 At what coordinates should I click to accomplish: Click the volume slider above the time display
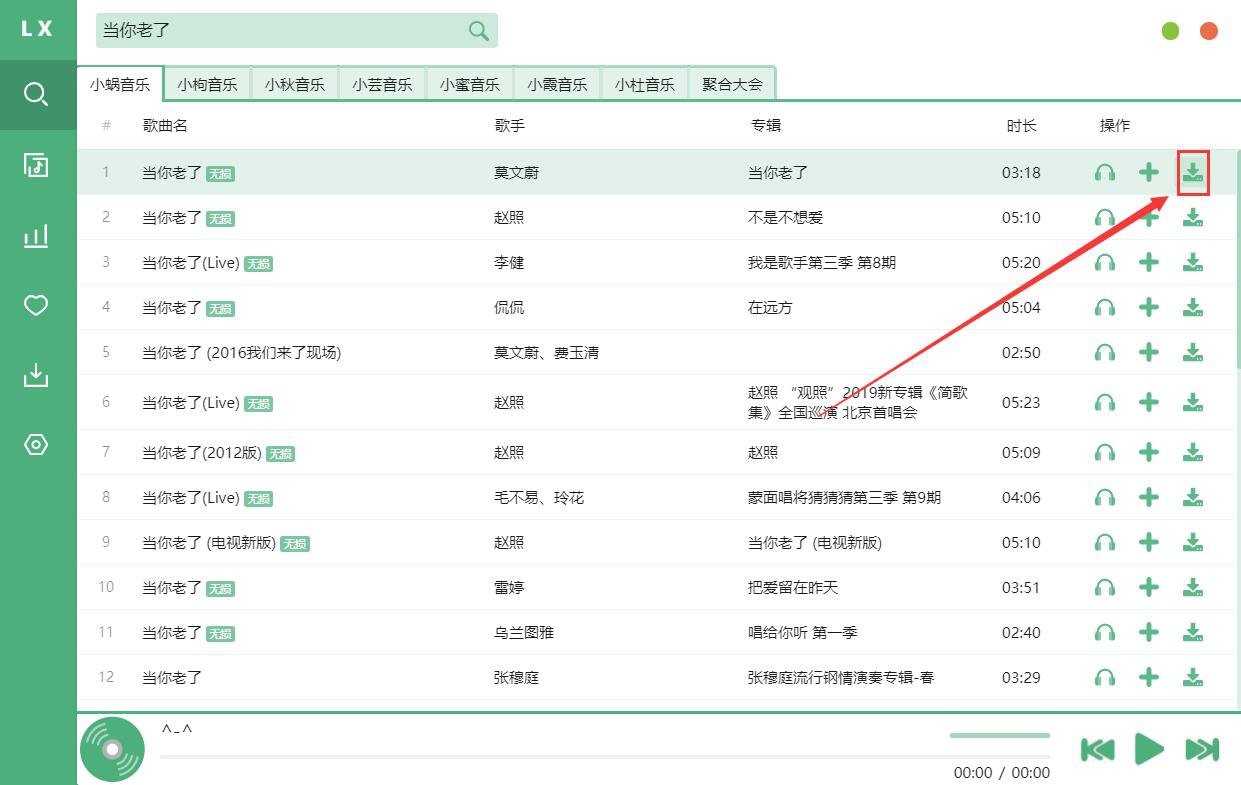pyautogui.click(x=999, y=736)
